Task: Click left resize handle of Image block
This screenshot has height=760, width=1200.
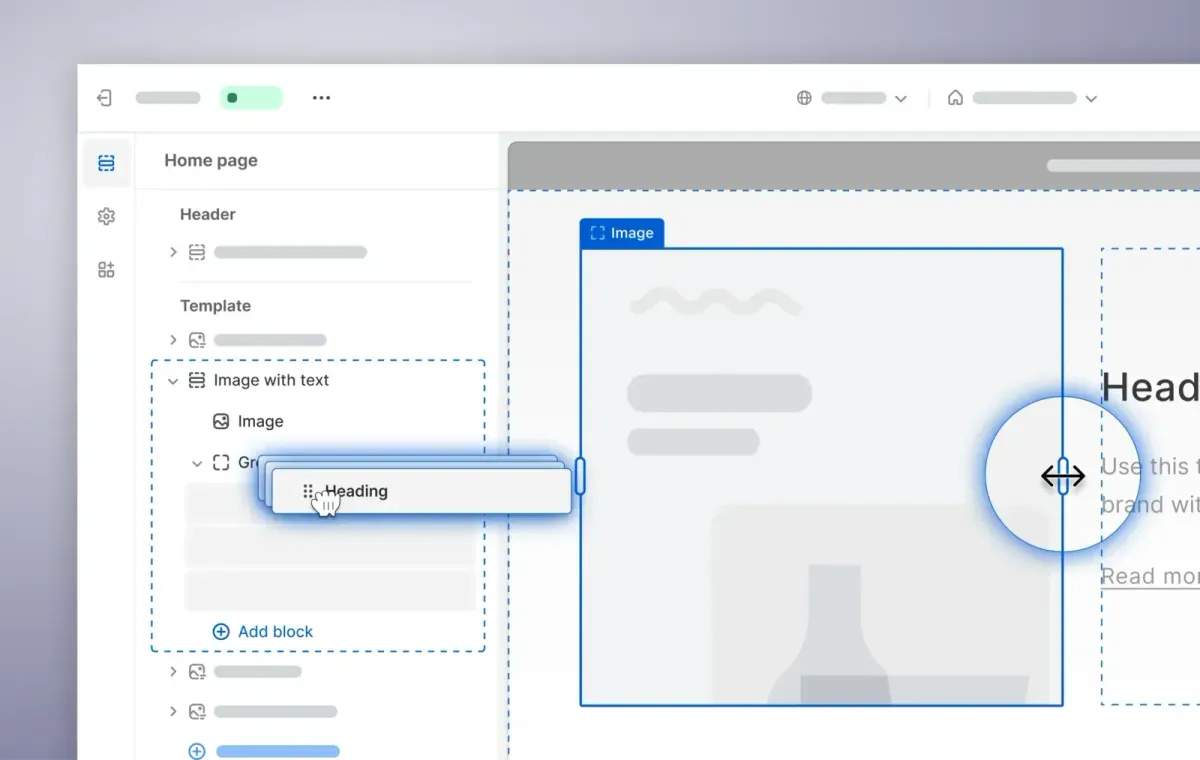Action: click(x=580, y=476)
